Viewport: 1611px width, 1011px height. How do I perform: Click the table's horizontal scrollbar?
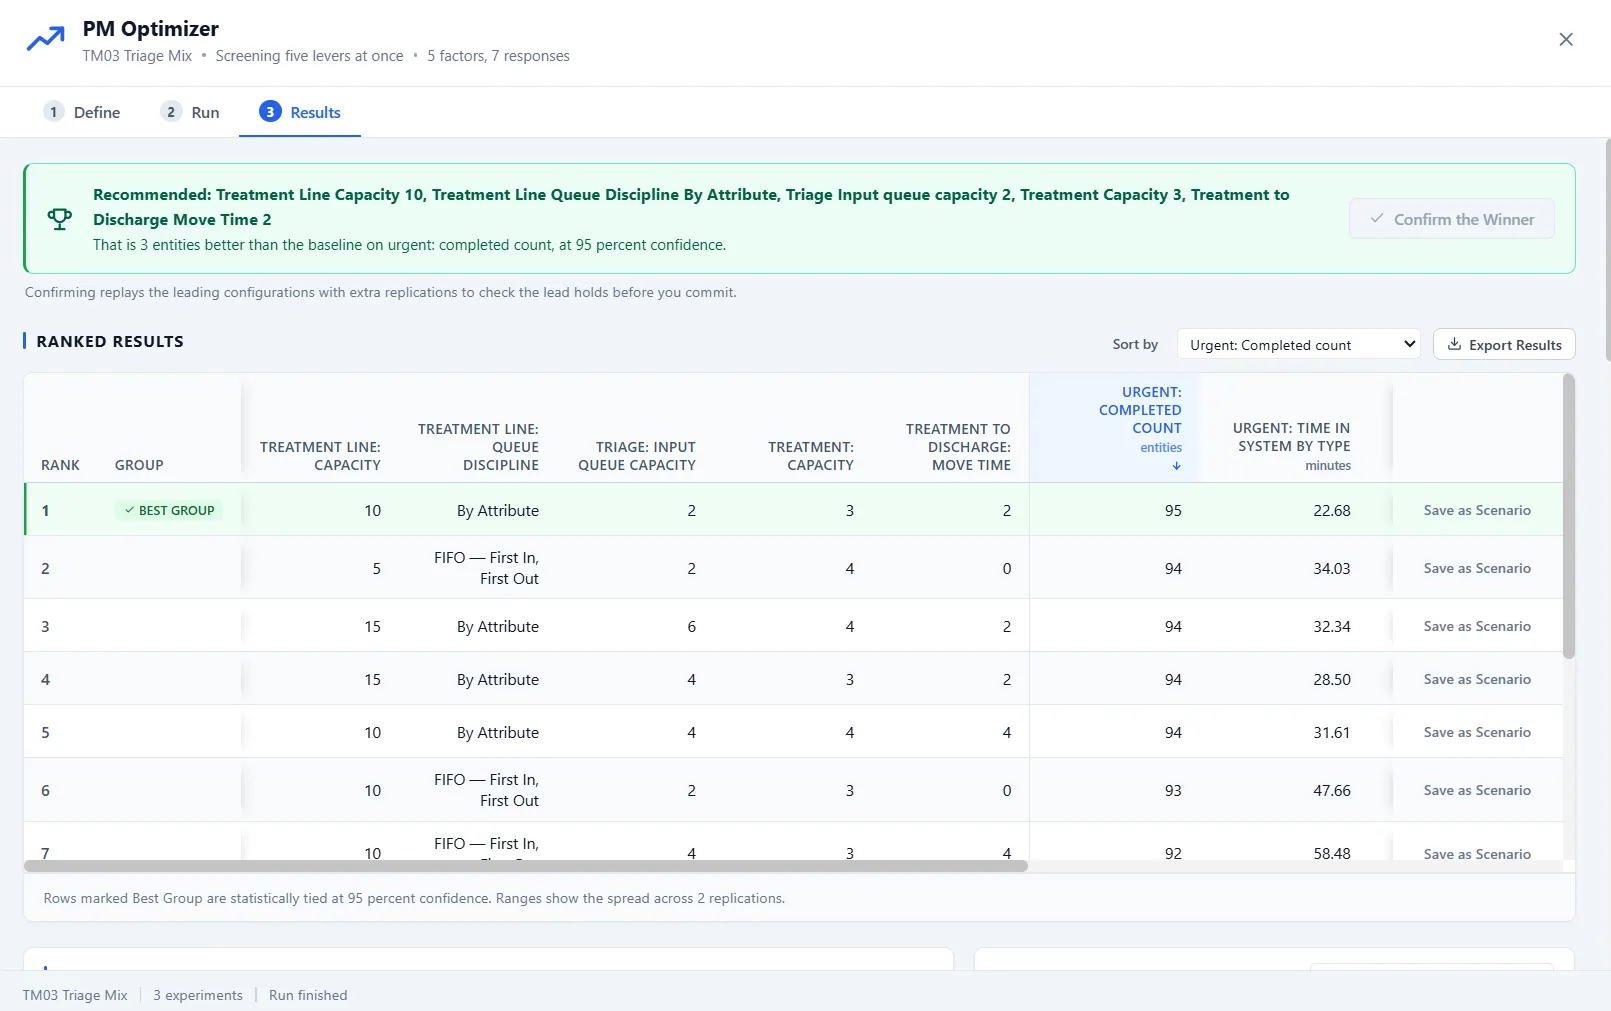click(526, 866)
